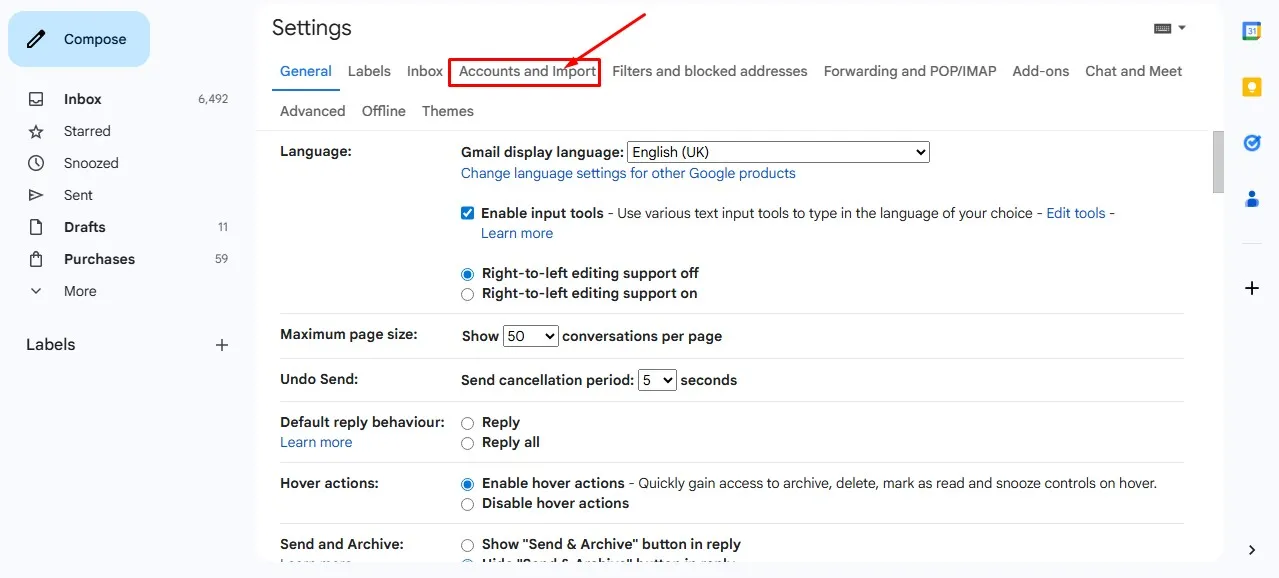Open the Forwarding and POP/IMAP tab

point(909,71)
